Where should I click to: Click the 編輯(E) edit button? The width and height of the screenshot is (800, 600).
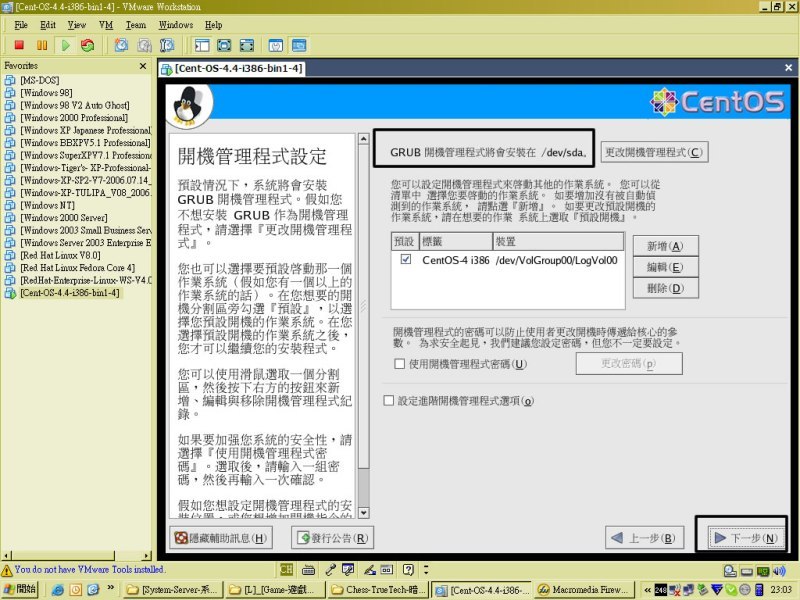click(x=665, y=267)
